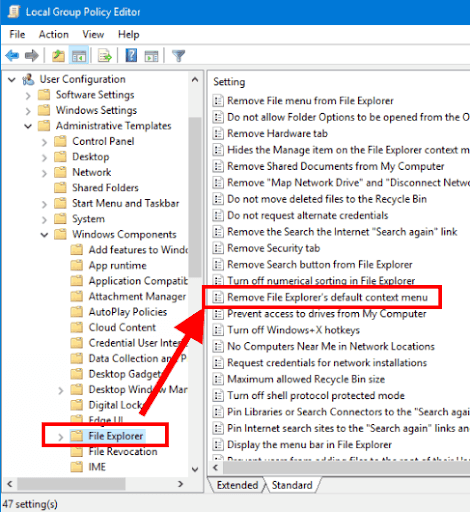Screen dimensions: 470x512
Task: Click the Control Panel folder icon
Action: [x=60, y=141]
